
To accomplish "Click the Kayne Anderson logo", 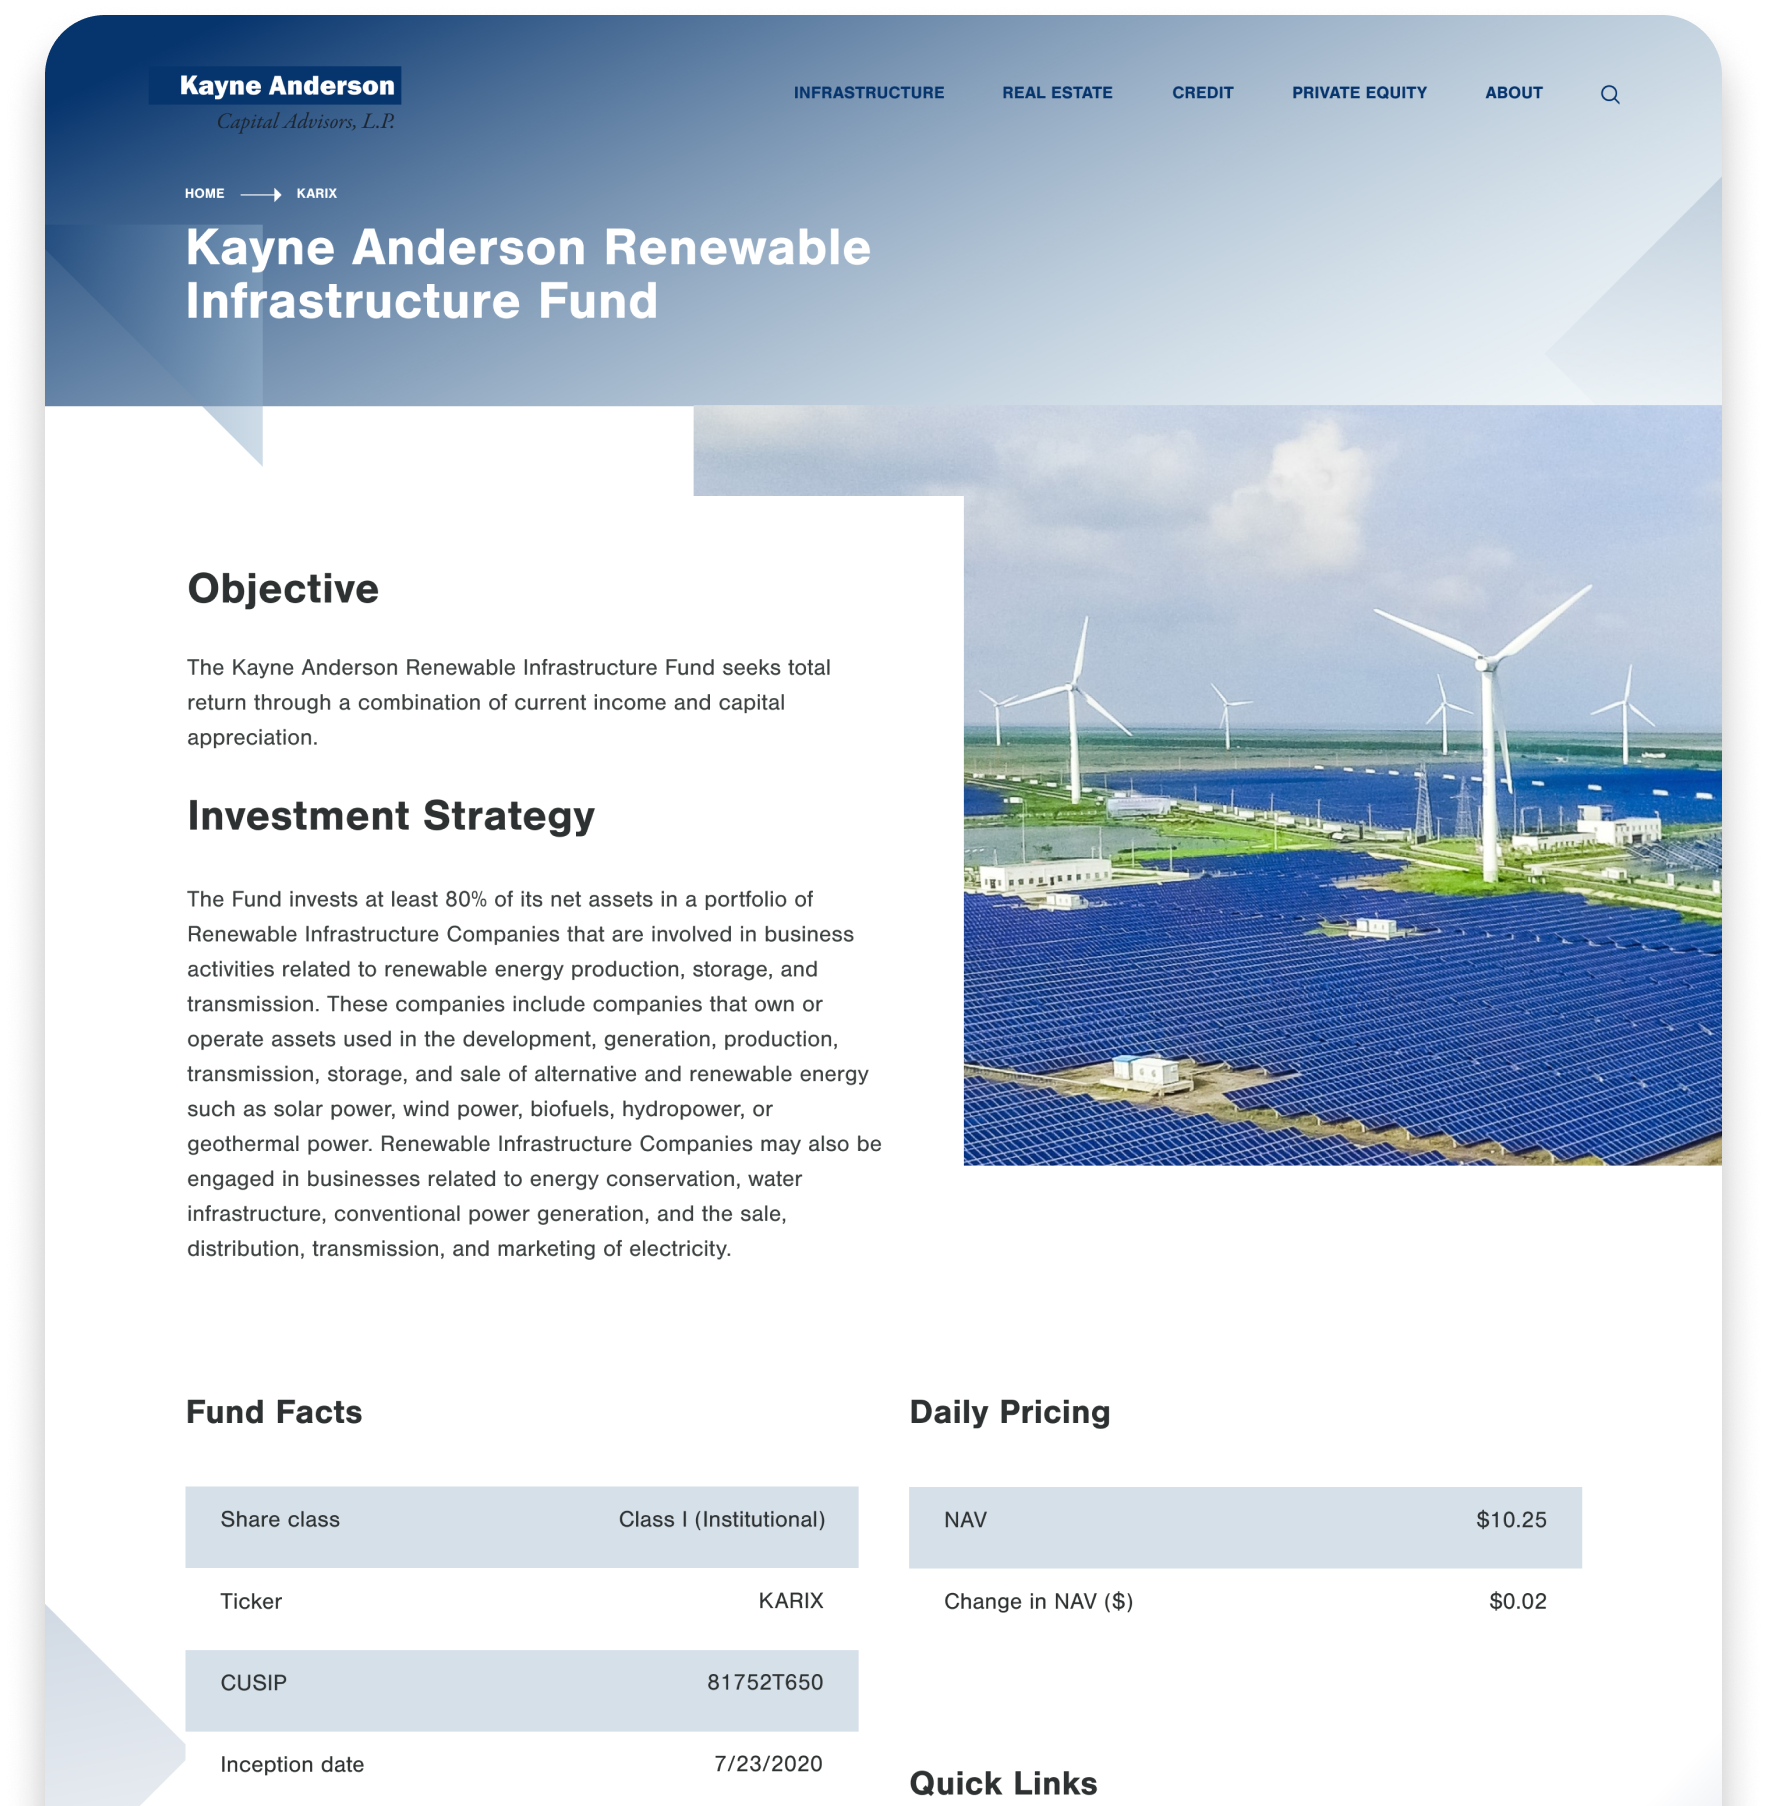I will [276, 100].
